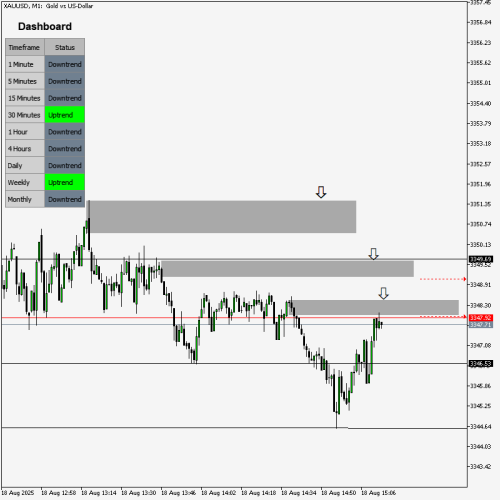The width and height of the screenshot is (500, 500).
Task: Click the Status column header
Action: (65, 47)
